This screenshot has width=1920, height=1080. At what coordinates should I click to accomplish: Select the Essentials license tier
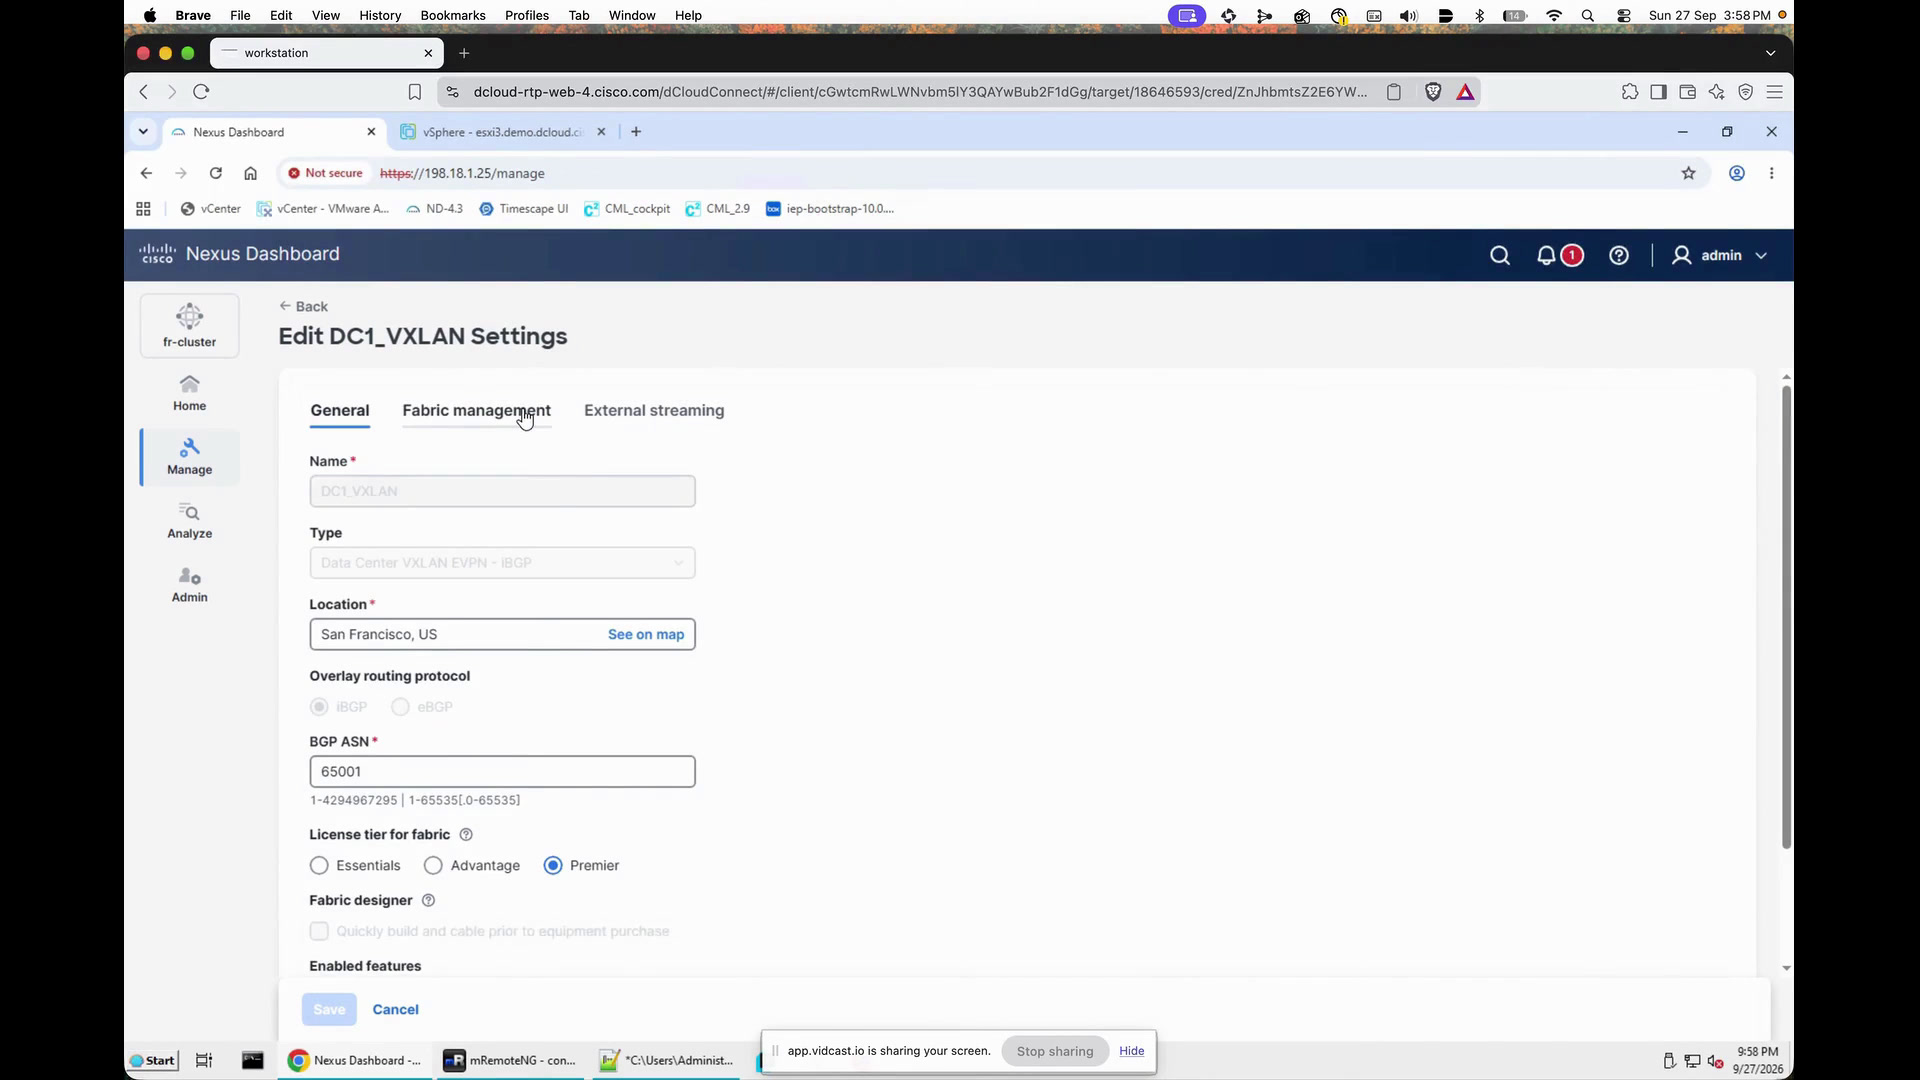(319, 866)
